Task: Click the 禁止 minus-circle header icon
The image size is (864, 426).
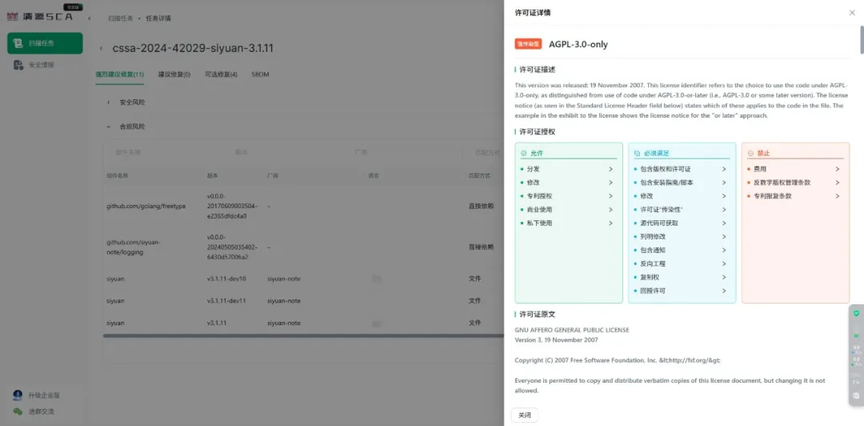Action: (x=750, y=153)
